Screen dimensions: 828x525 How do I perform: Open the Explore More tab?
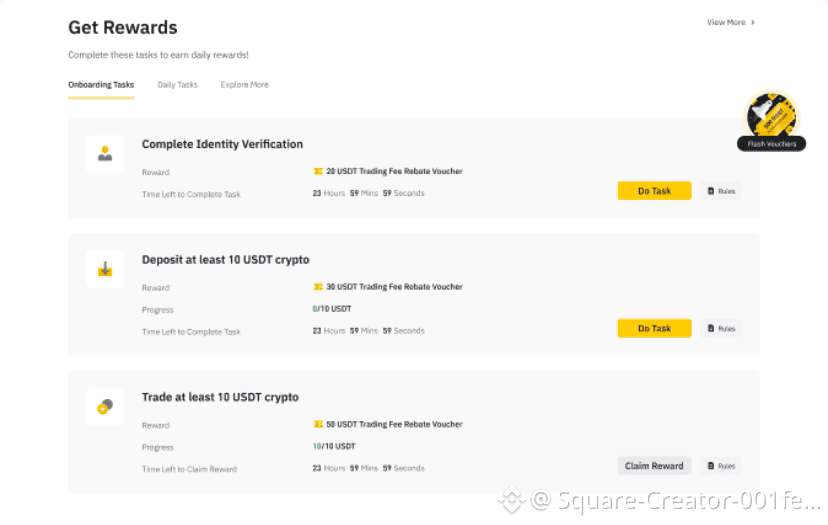(x=244, y=85)
